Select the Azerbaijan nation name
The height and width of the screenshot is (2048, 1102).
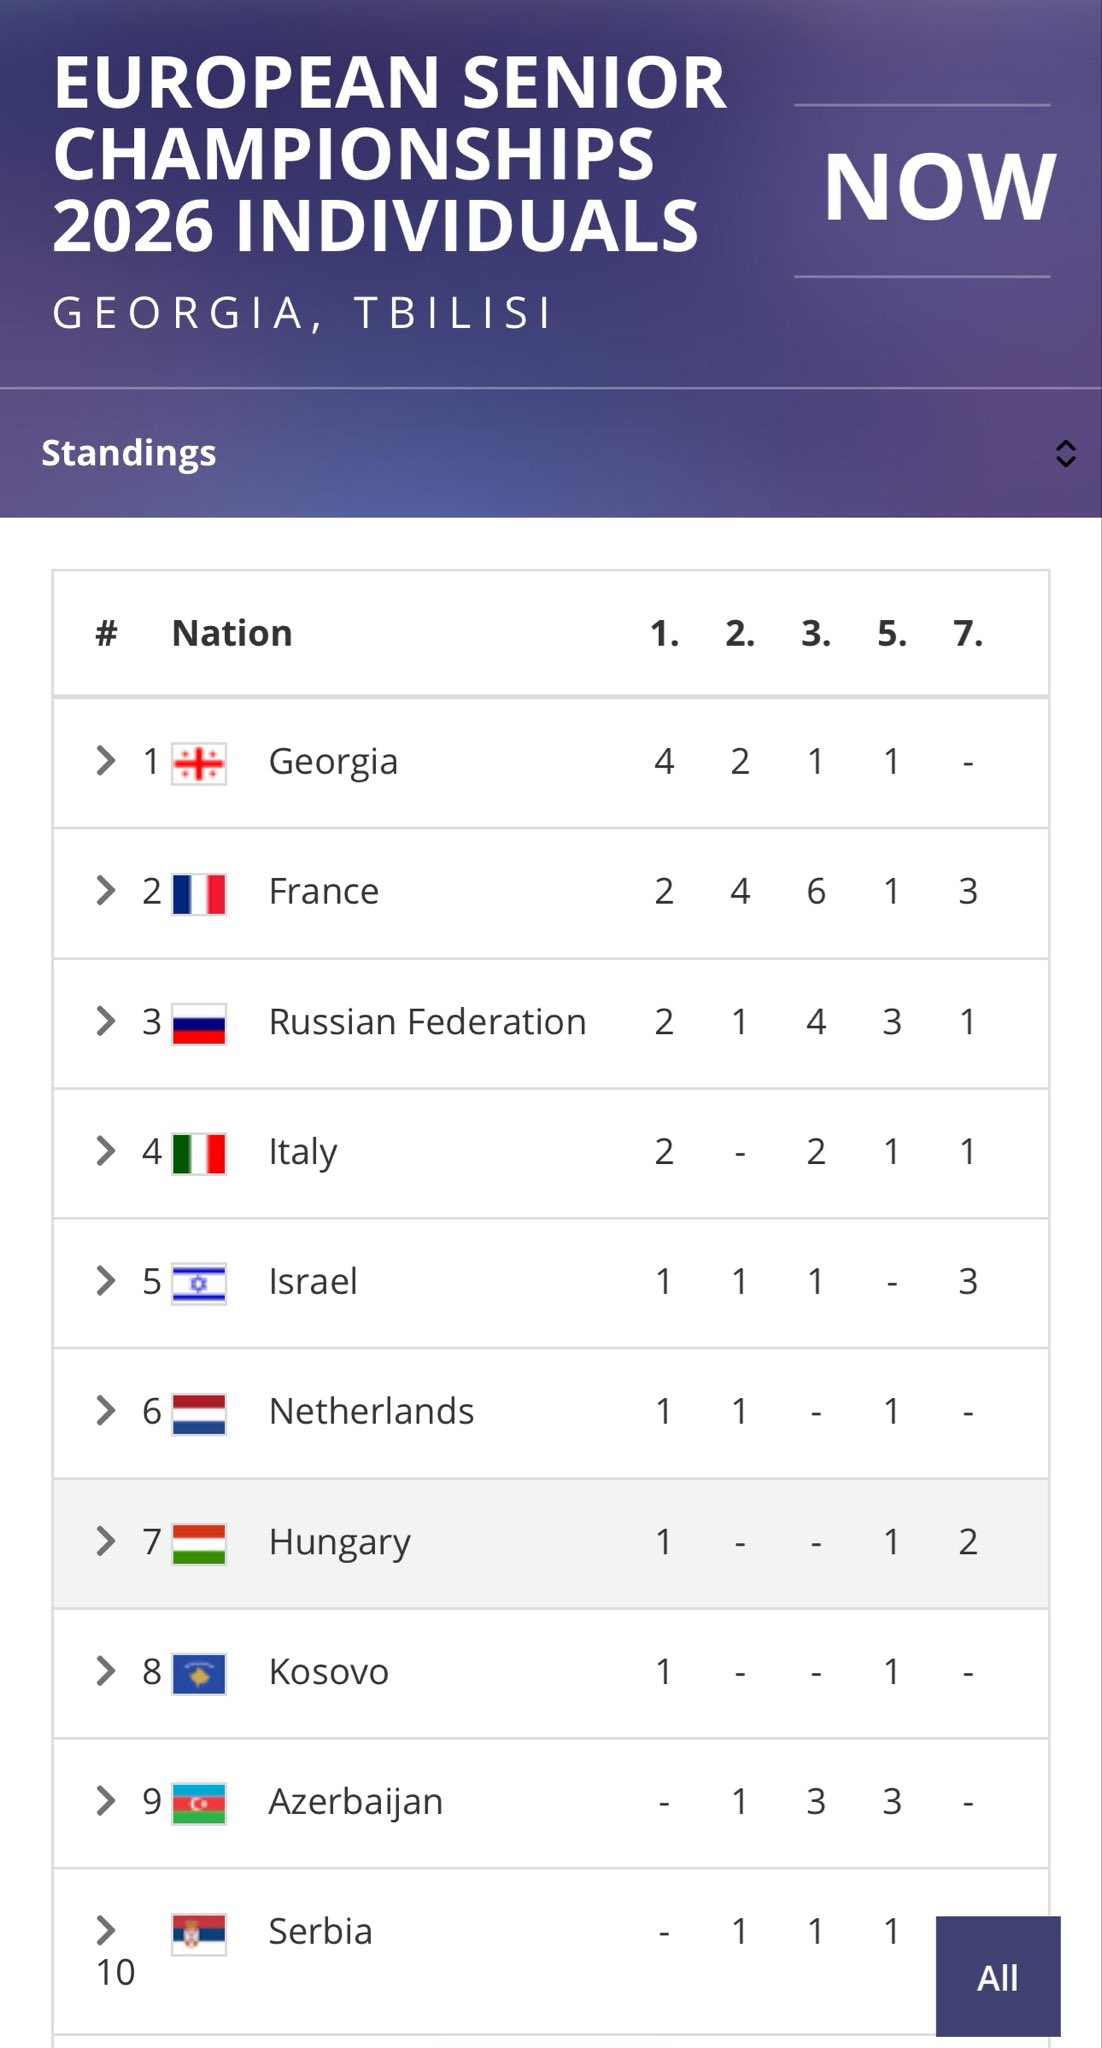[x=355, y=1801]
